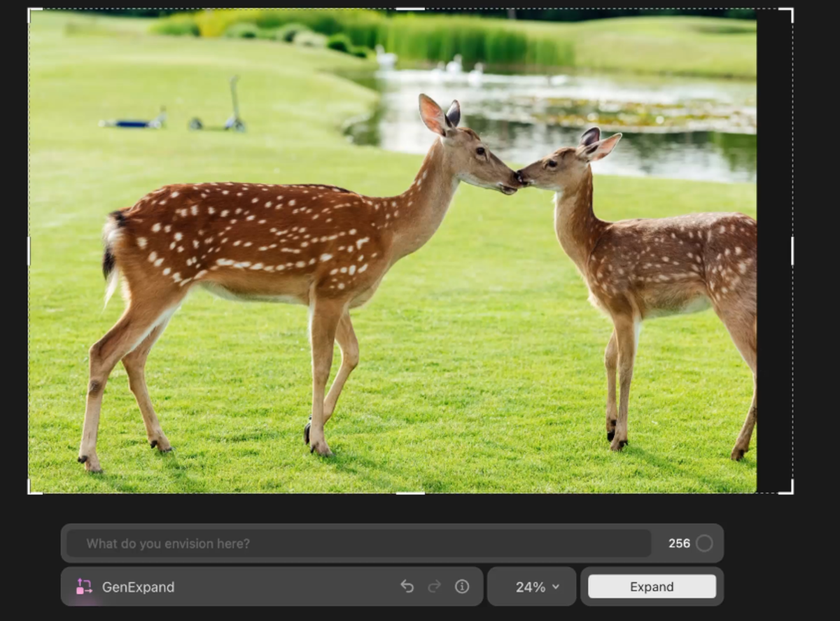Select the pink GenExpand tool icon
Image resolution: width=840 pixels, height=621 pixels.
tap(87, 587)
